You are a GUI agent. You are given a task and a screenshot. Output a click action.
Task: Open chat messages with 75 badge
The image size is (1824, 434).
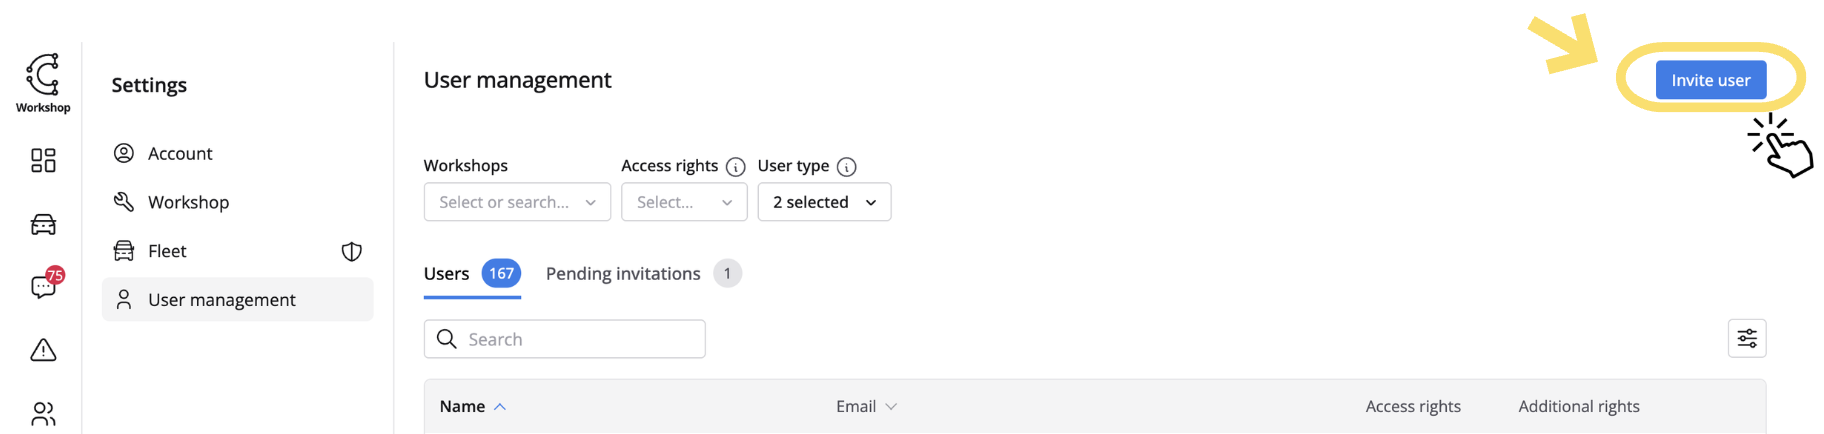[43, 287]
